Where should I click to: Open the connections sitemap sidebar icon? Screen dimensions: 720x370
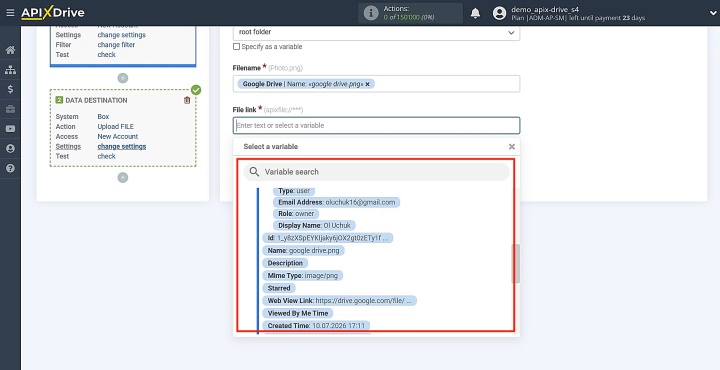pyautogui.click(x=10, y=70)
